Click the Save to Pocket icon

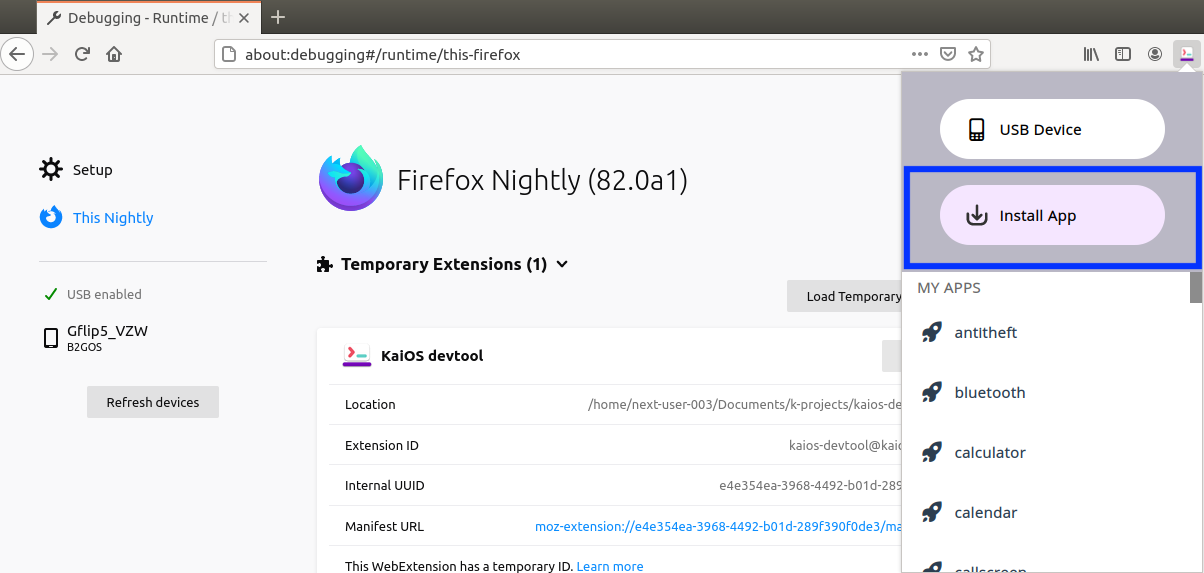(x=948, y=54)
